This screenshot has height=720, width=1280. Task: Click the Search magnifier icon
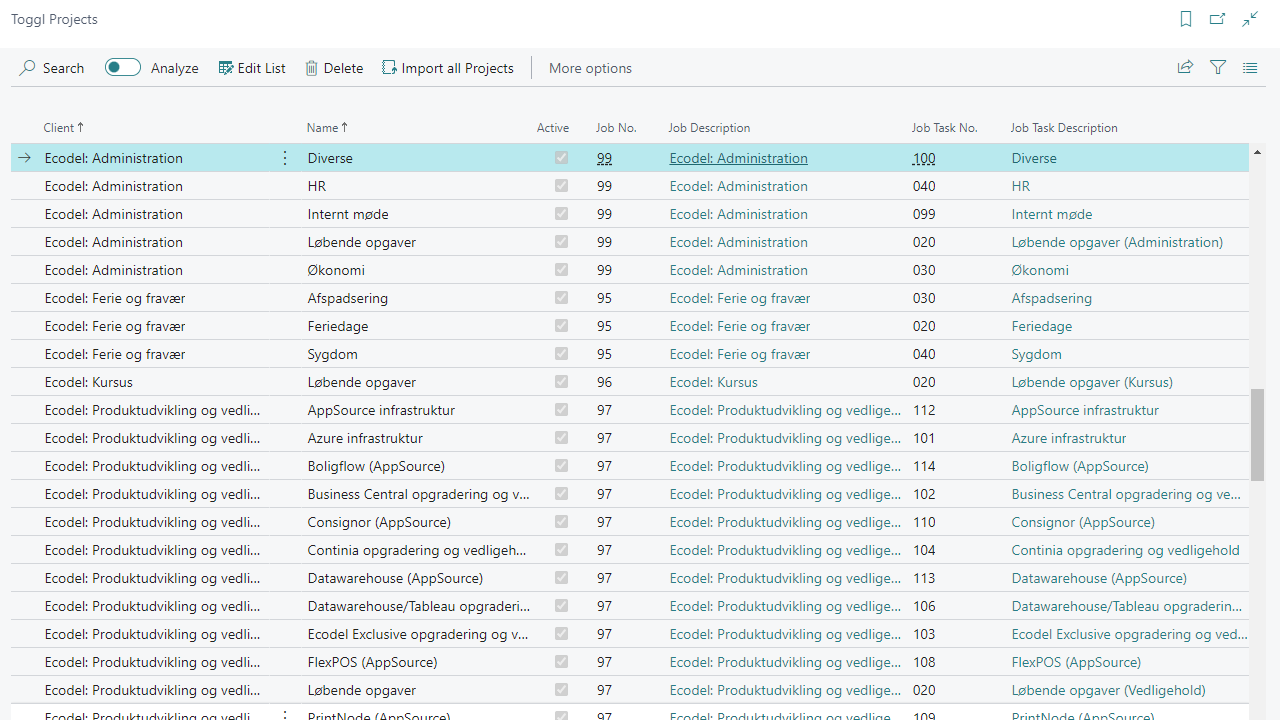(x=27, y=68)
